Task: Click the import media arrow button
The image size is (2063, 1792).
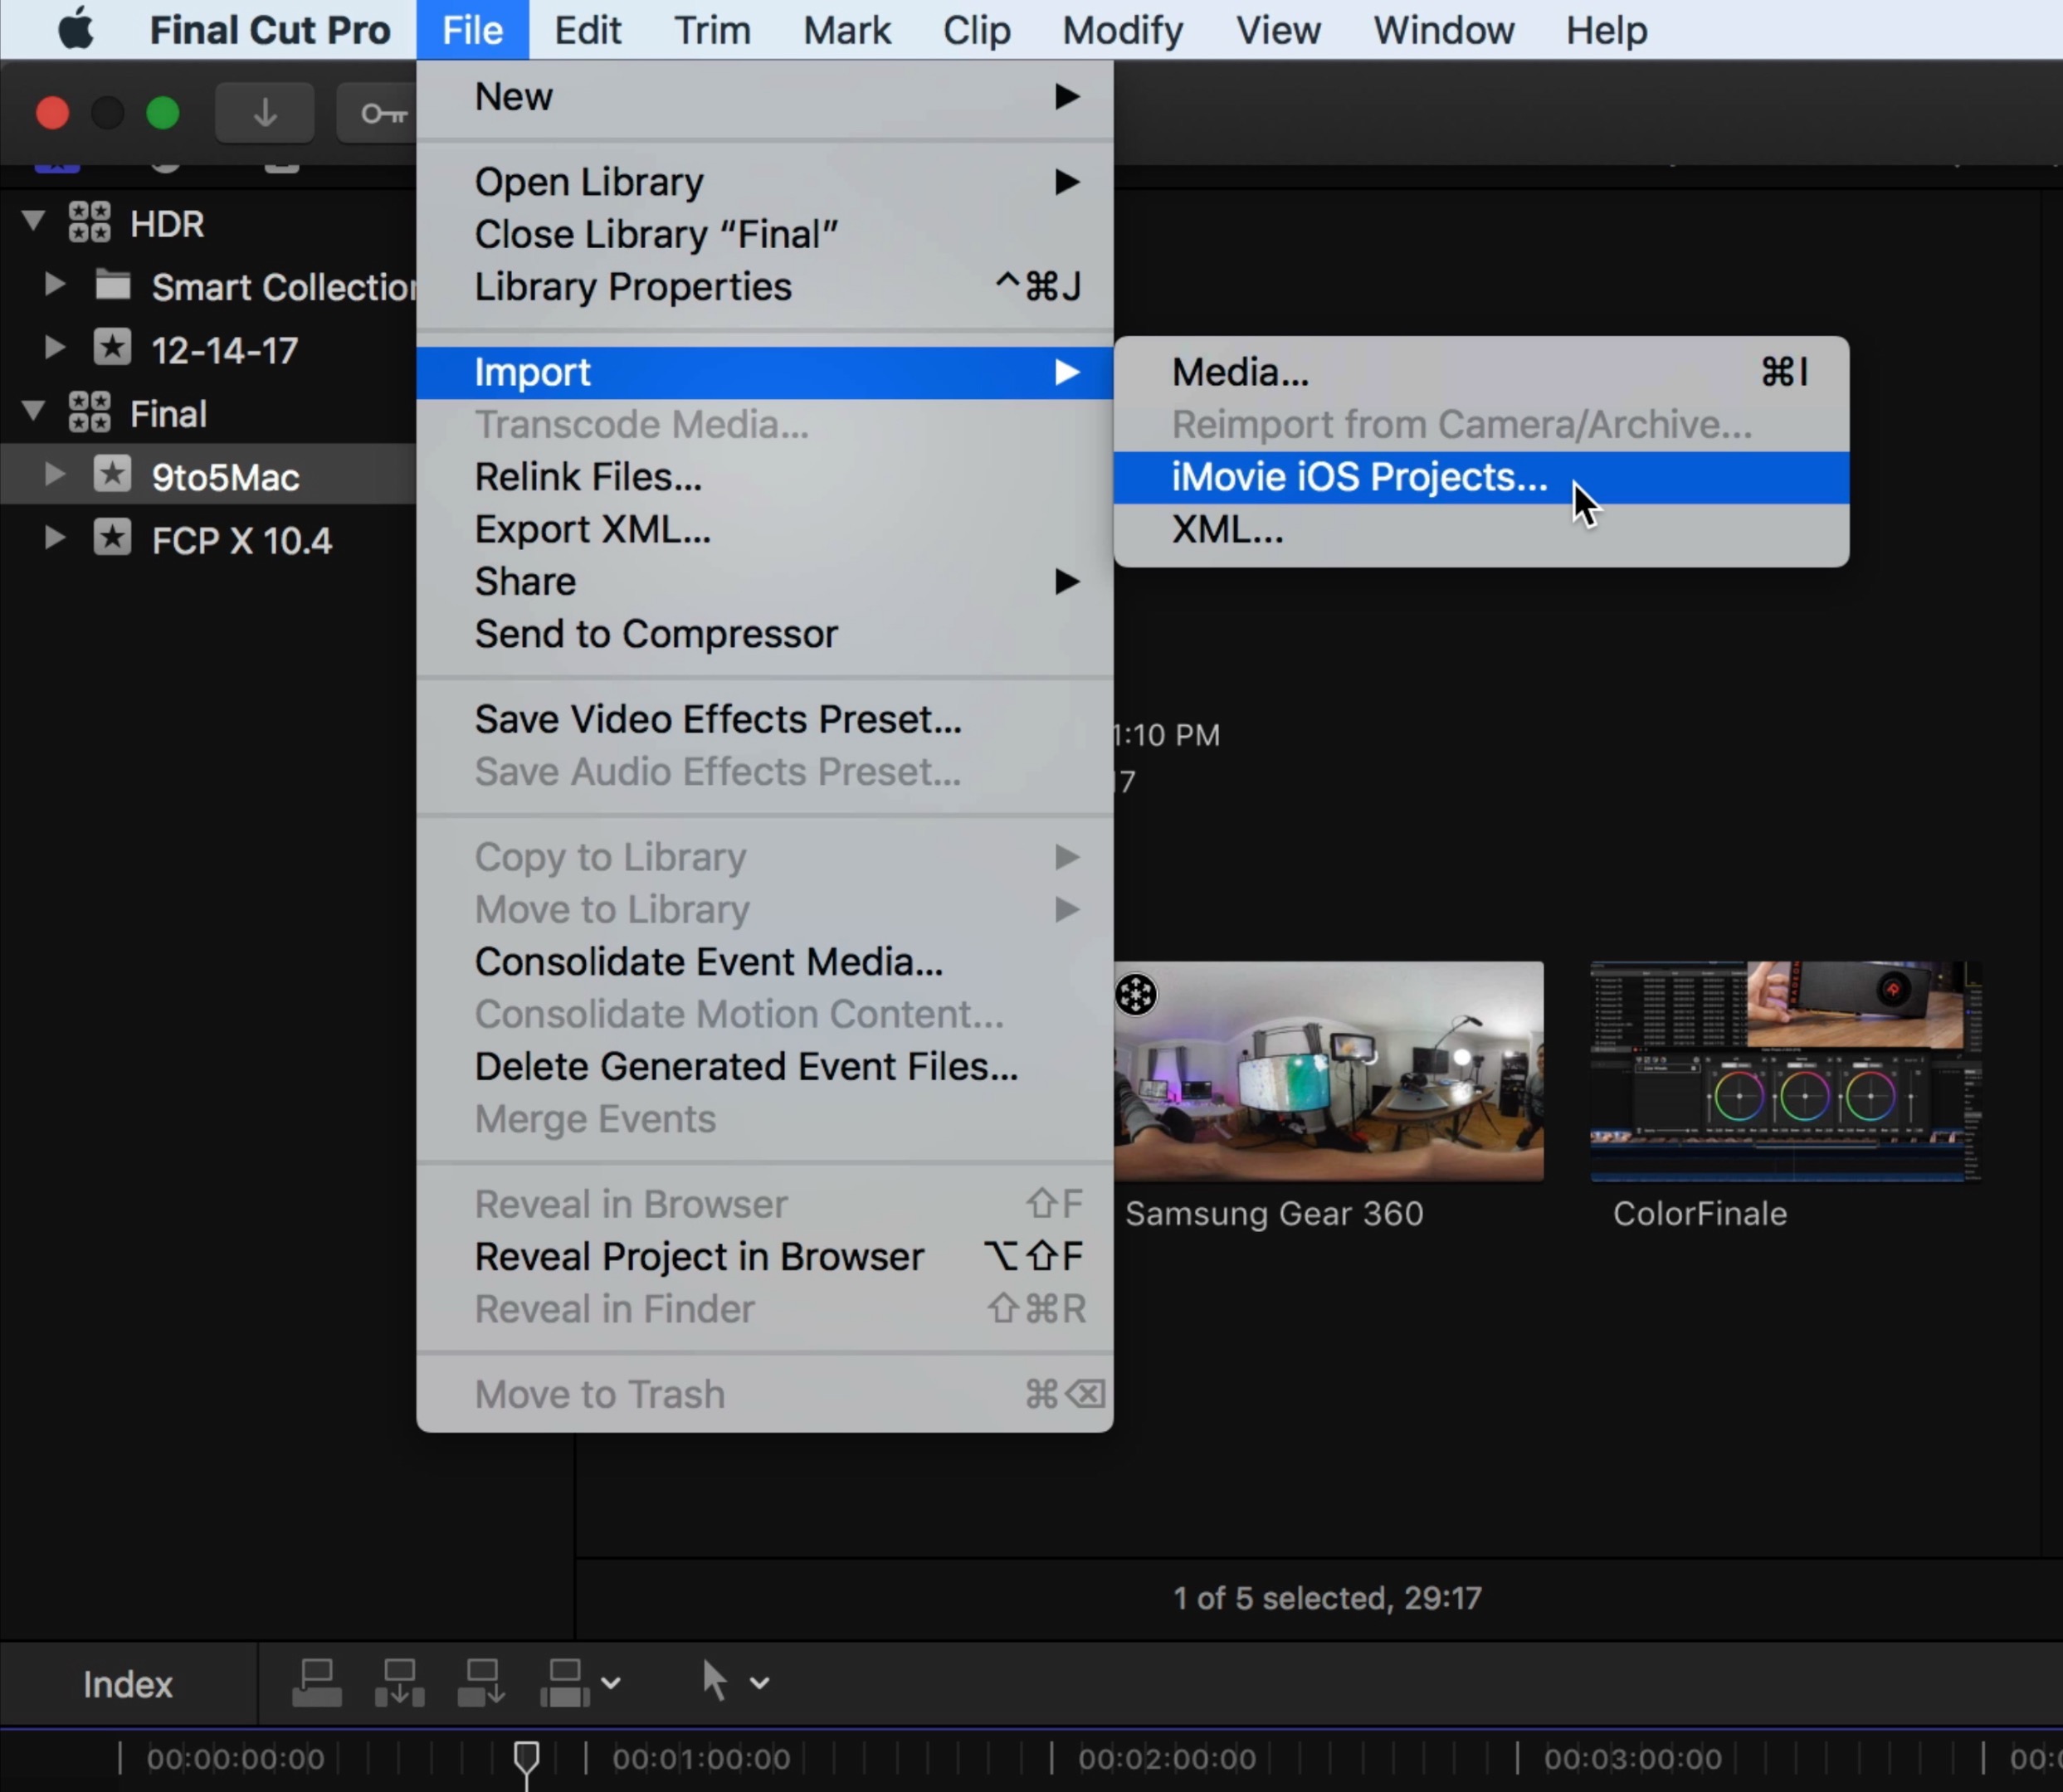Action: pos(264,113)
